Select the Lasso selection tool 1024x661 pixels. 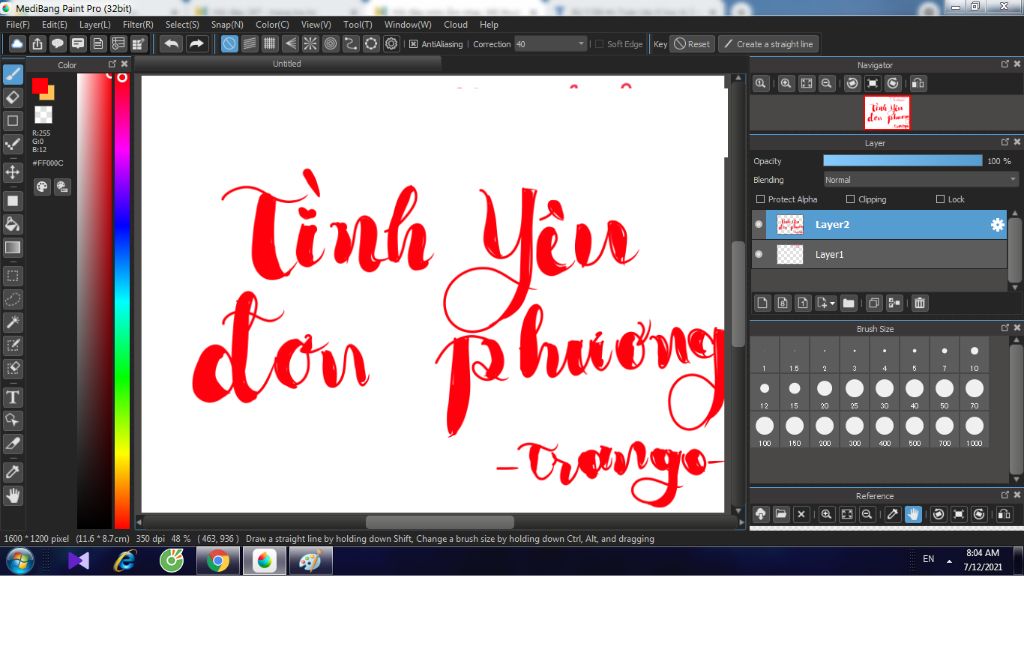click(x=12, y=299)
